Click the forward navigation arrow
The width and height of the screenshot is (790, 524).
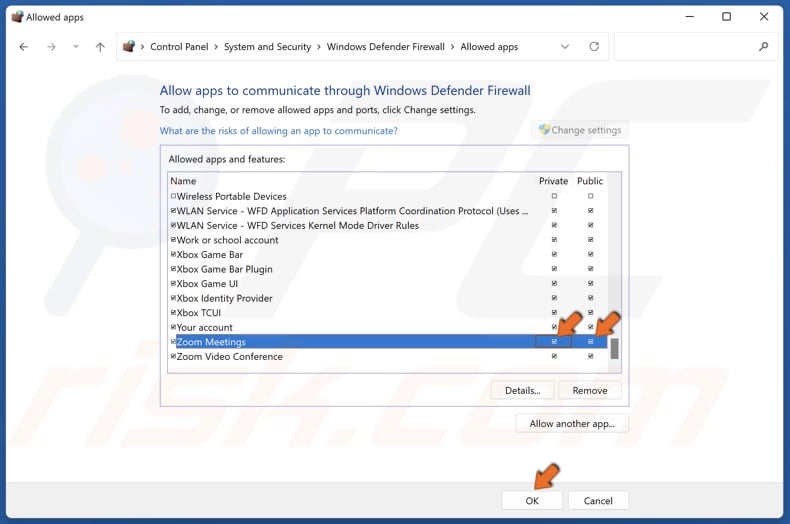[x=51, y=47]
